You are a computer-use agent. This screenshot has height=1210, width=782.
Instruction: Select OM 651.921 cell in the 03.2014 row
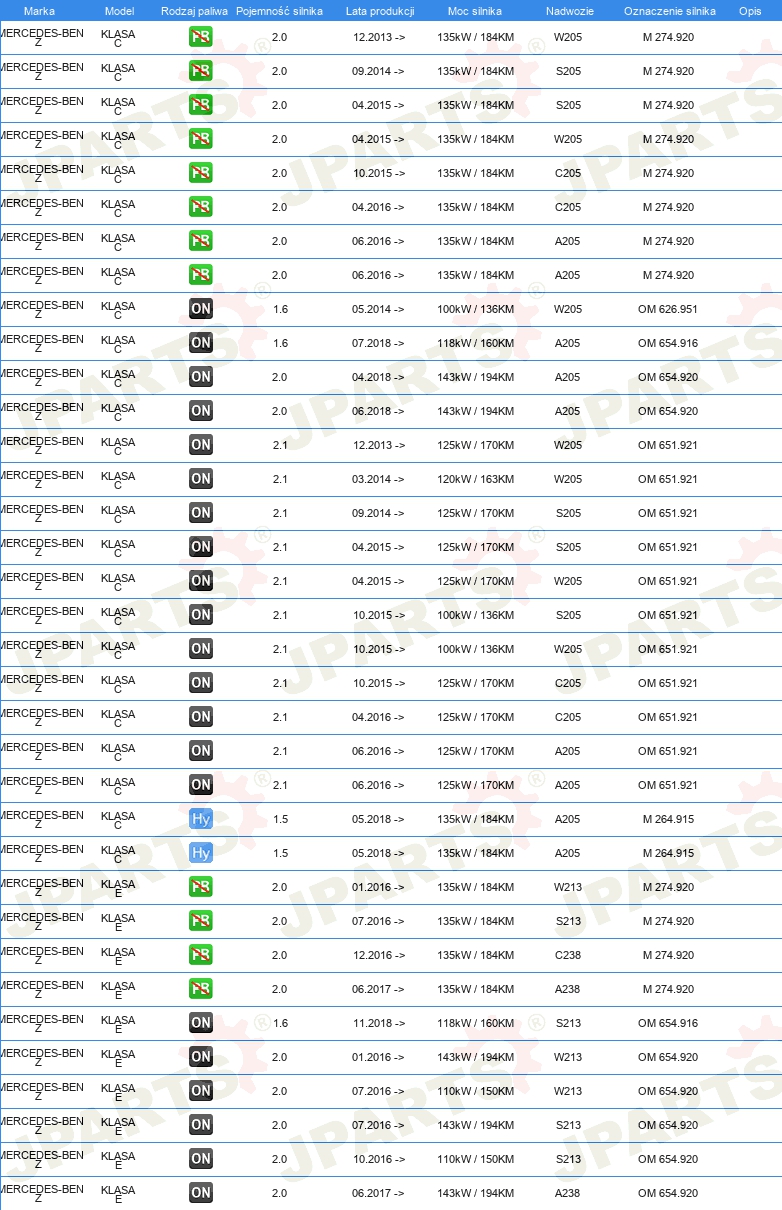click(x=668, y=480)
